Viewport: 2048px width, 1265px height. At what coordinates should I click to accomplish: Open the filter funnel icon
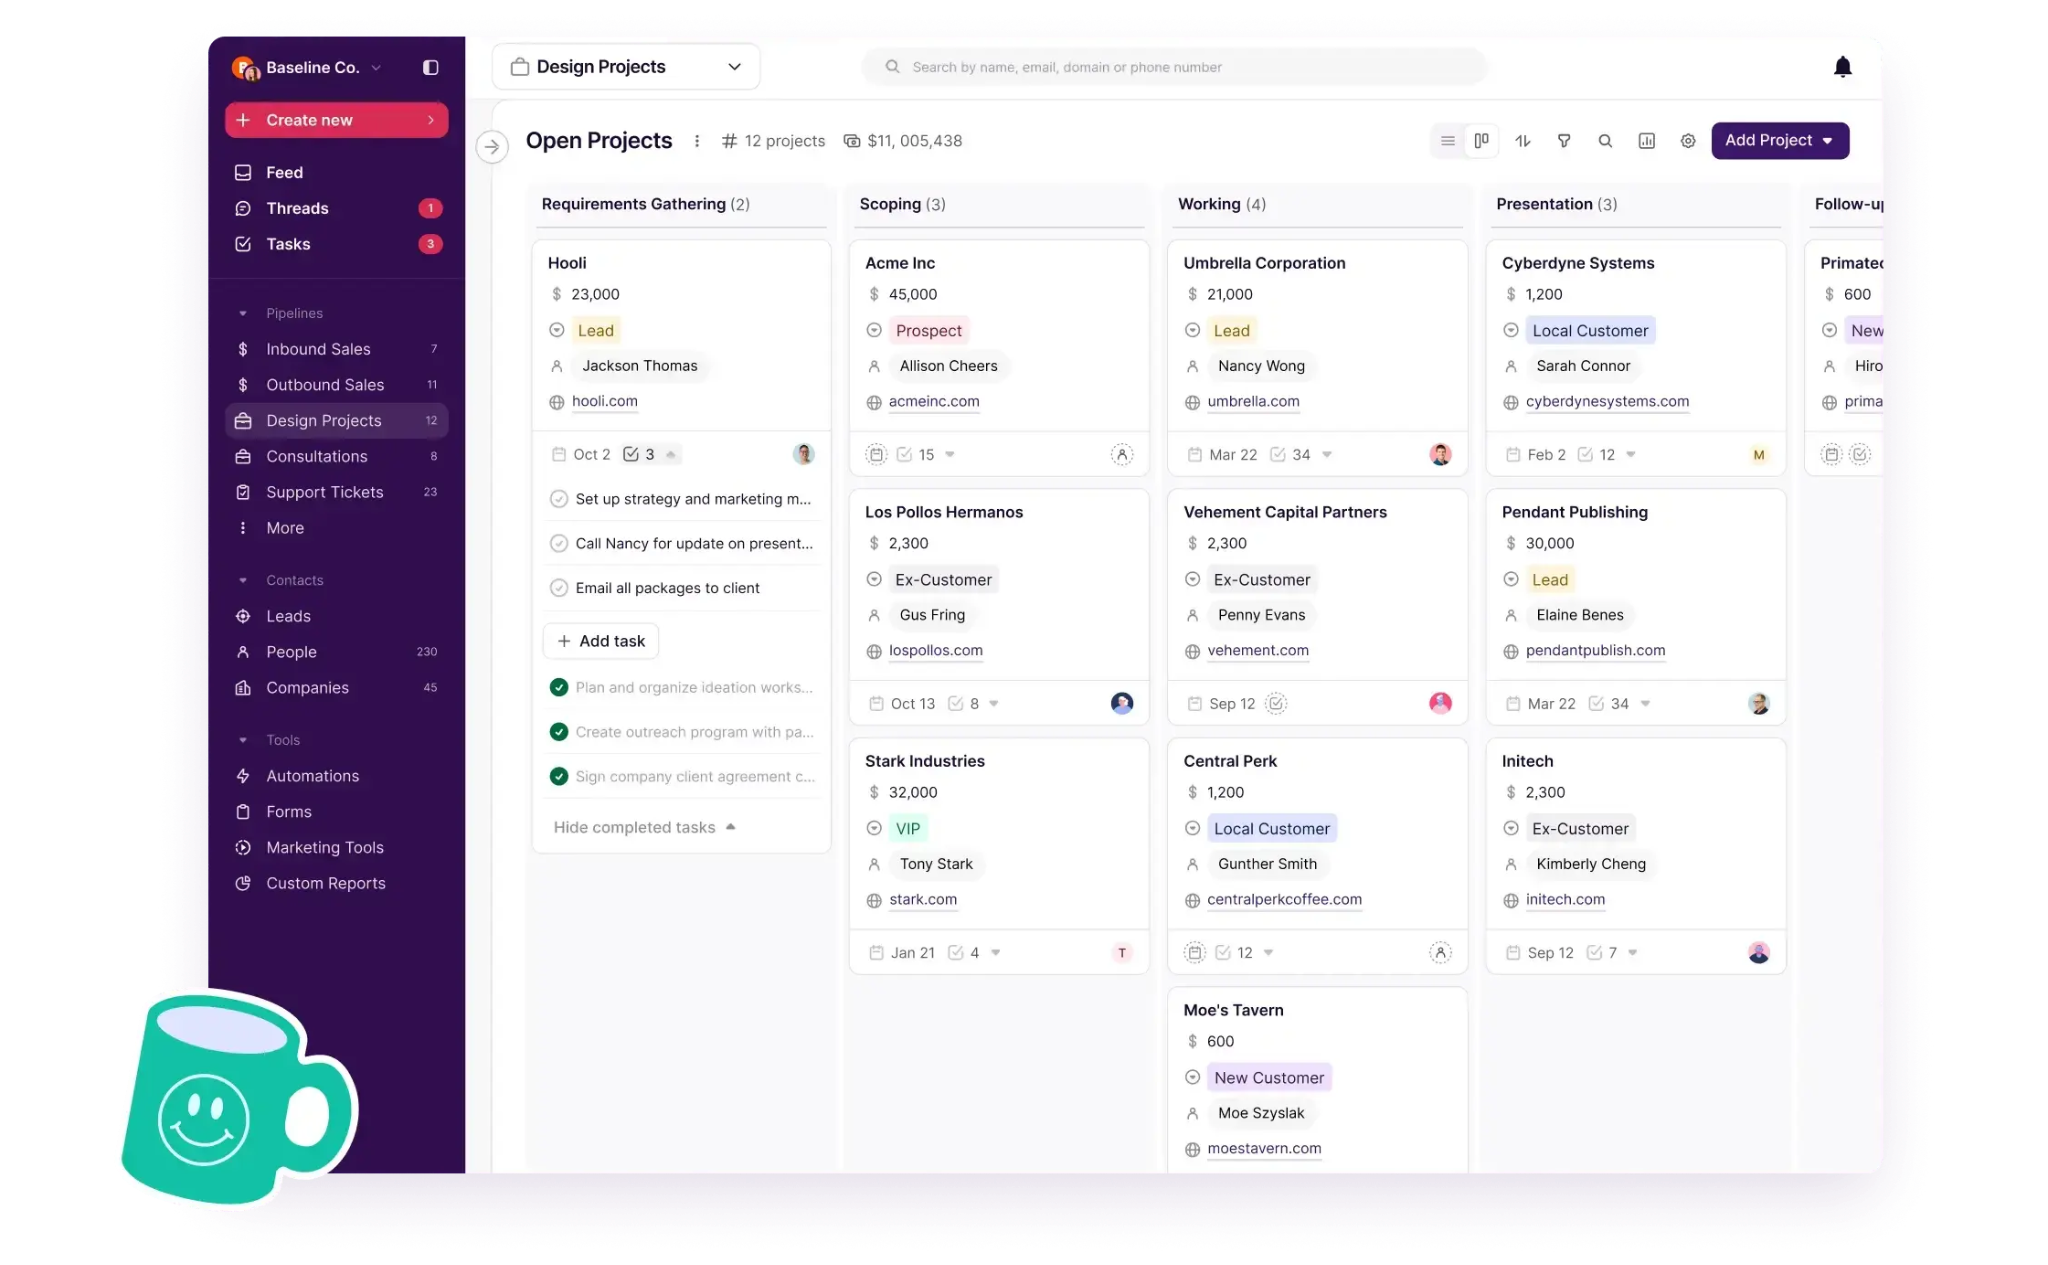pyautogui.click(x=1564, y=141)
